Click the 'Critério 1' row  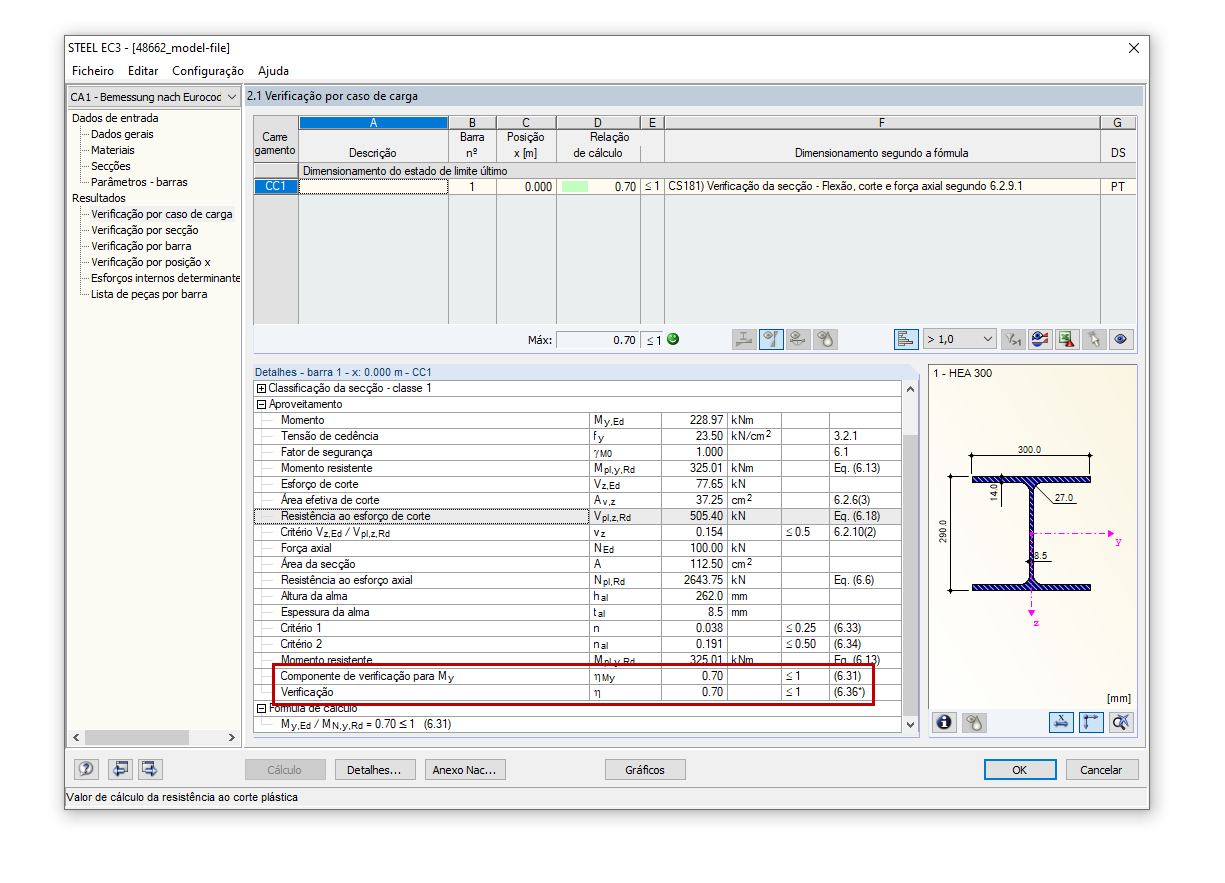(578, 628)
